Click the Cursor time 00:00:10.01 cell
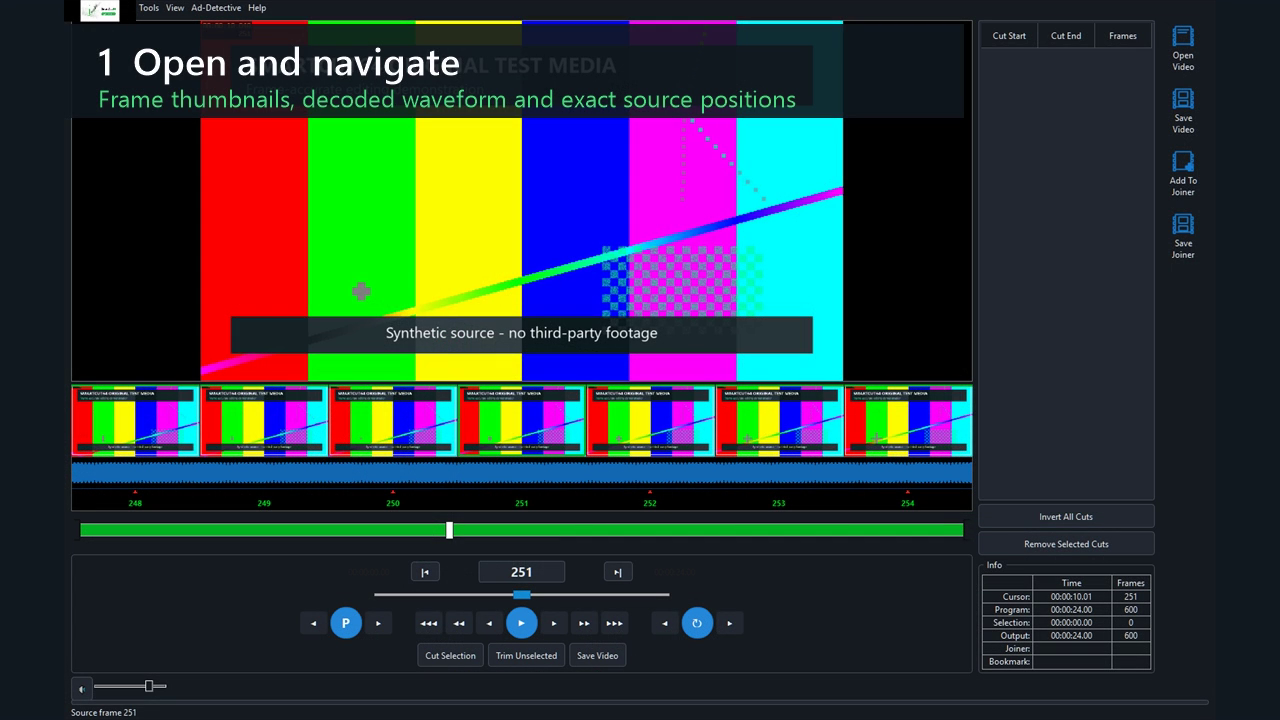The width and height of the screenshot is (1280, 720). pyautogui.click(x=1072, y=596)
